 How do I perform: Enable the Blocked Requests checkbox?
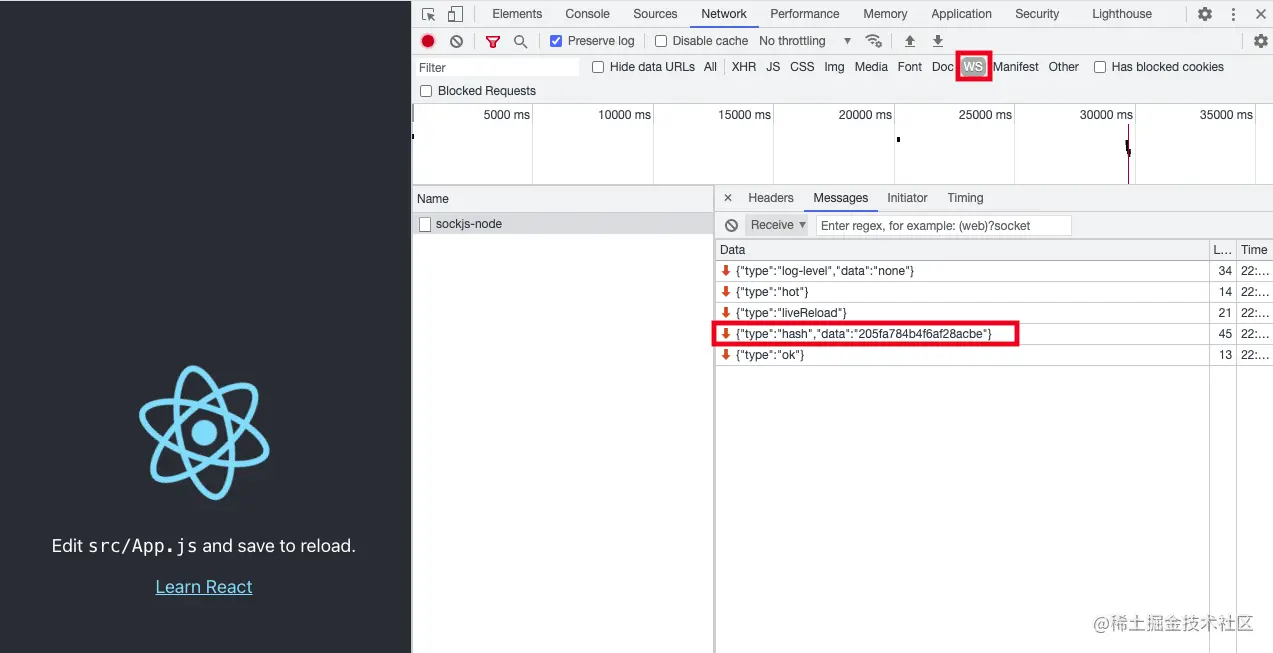426,91
